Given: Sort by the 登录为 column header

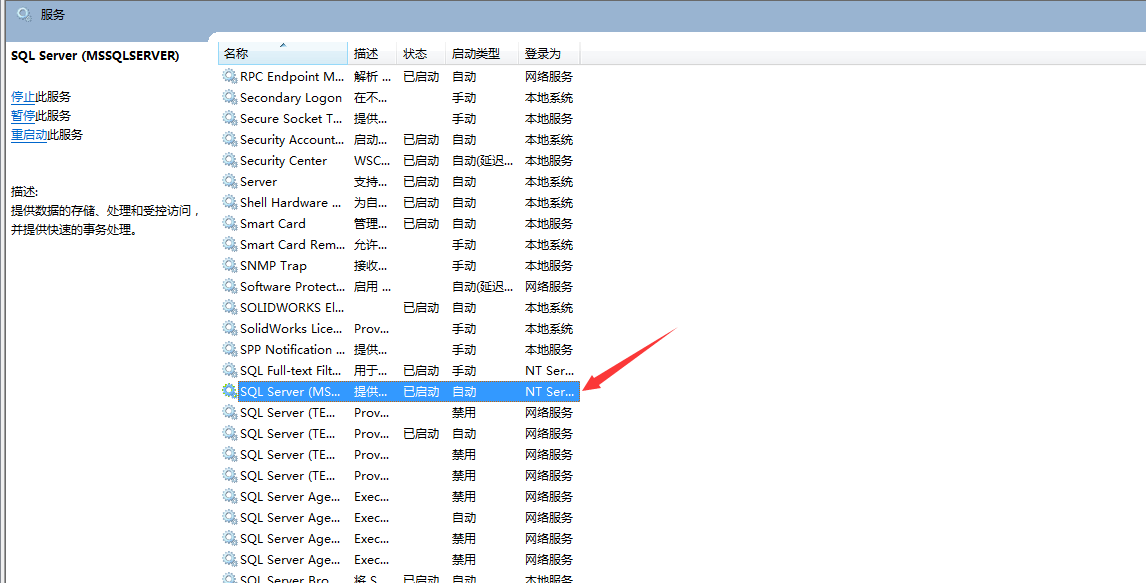Looking at the screenshot, I should [x=550, y=53].
